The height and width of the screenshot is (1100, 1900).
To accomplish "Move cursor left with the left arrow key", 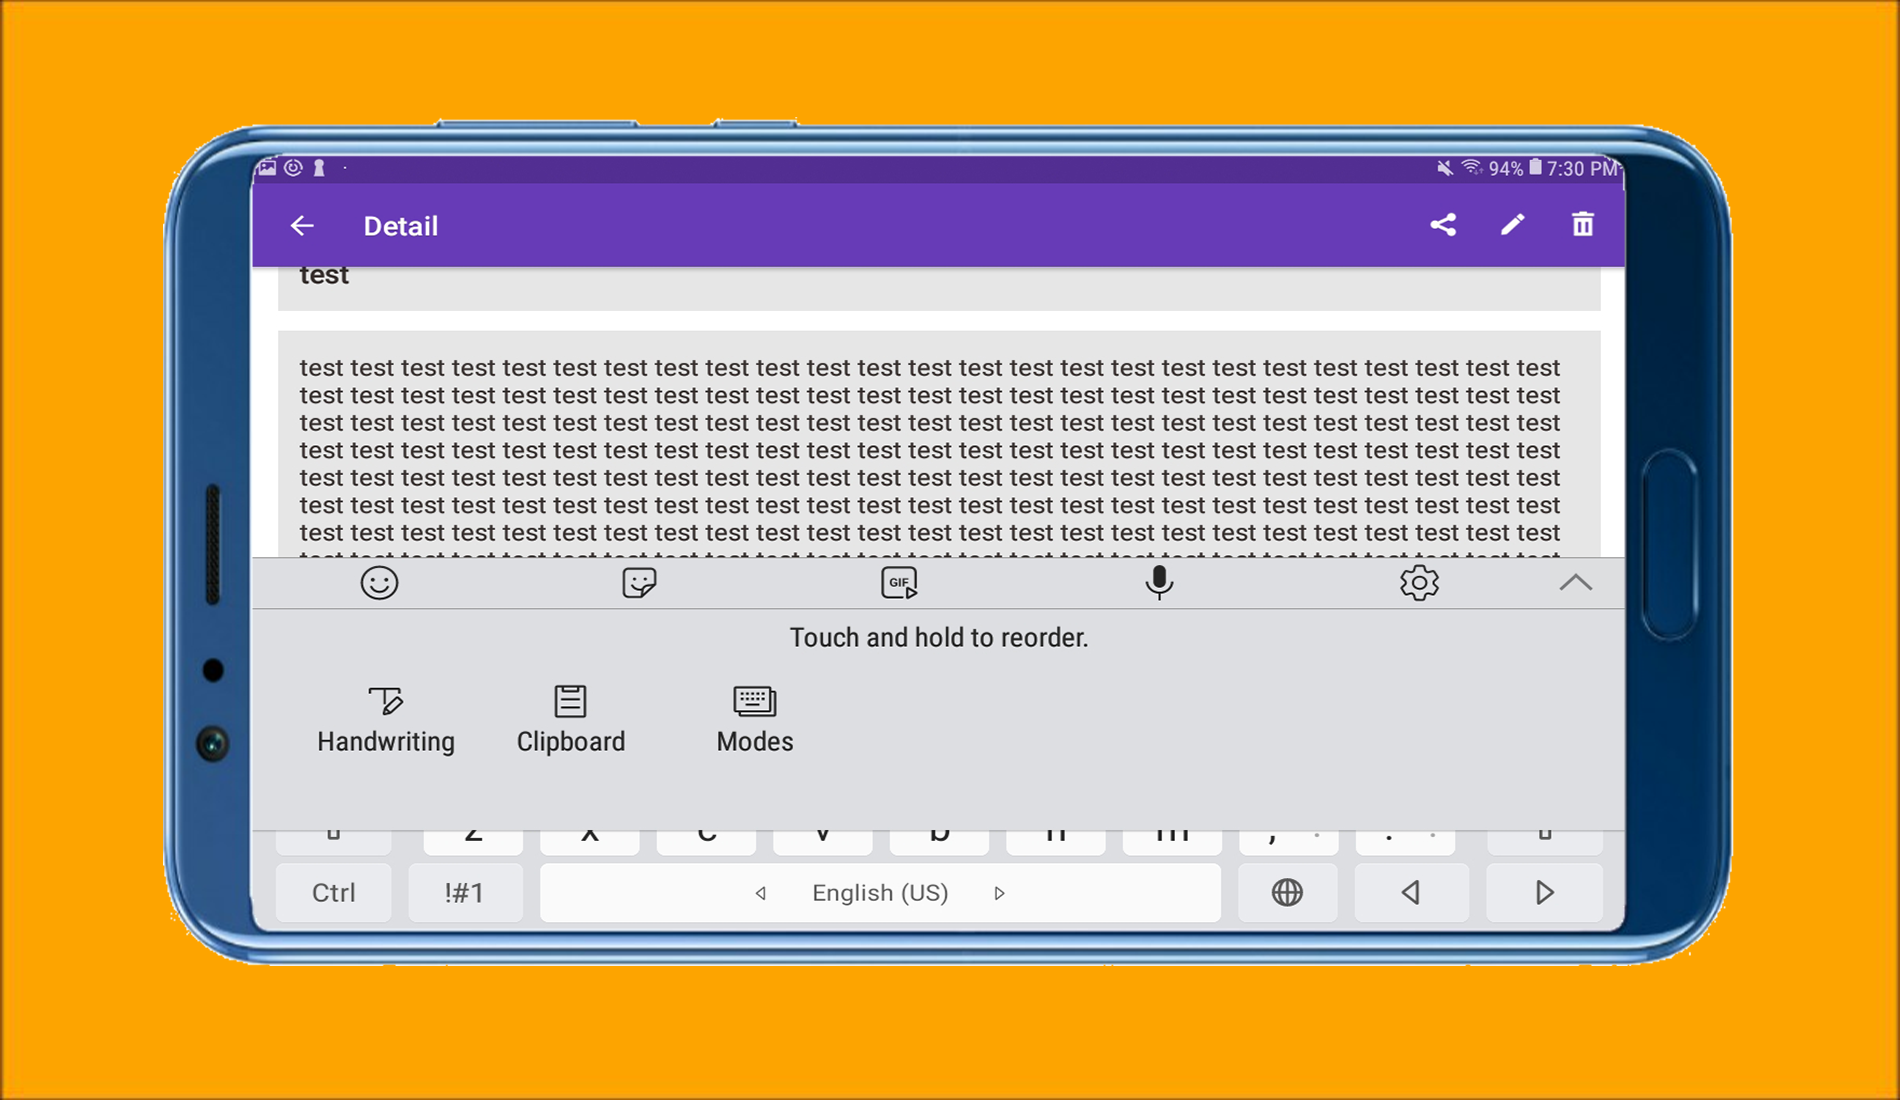I will pyautogui.click(x=1411, y=893).
